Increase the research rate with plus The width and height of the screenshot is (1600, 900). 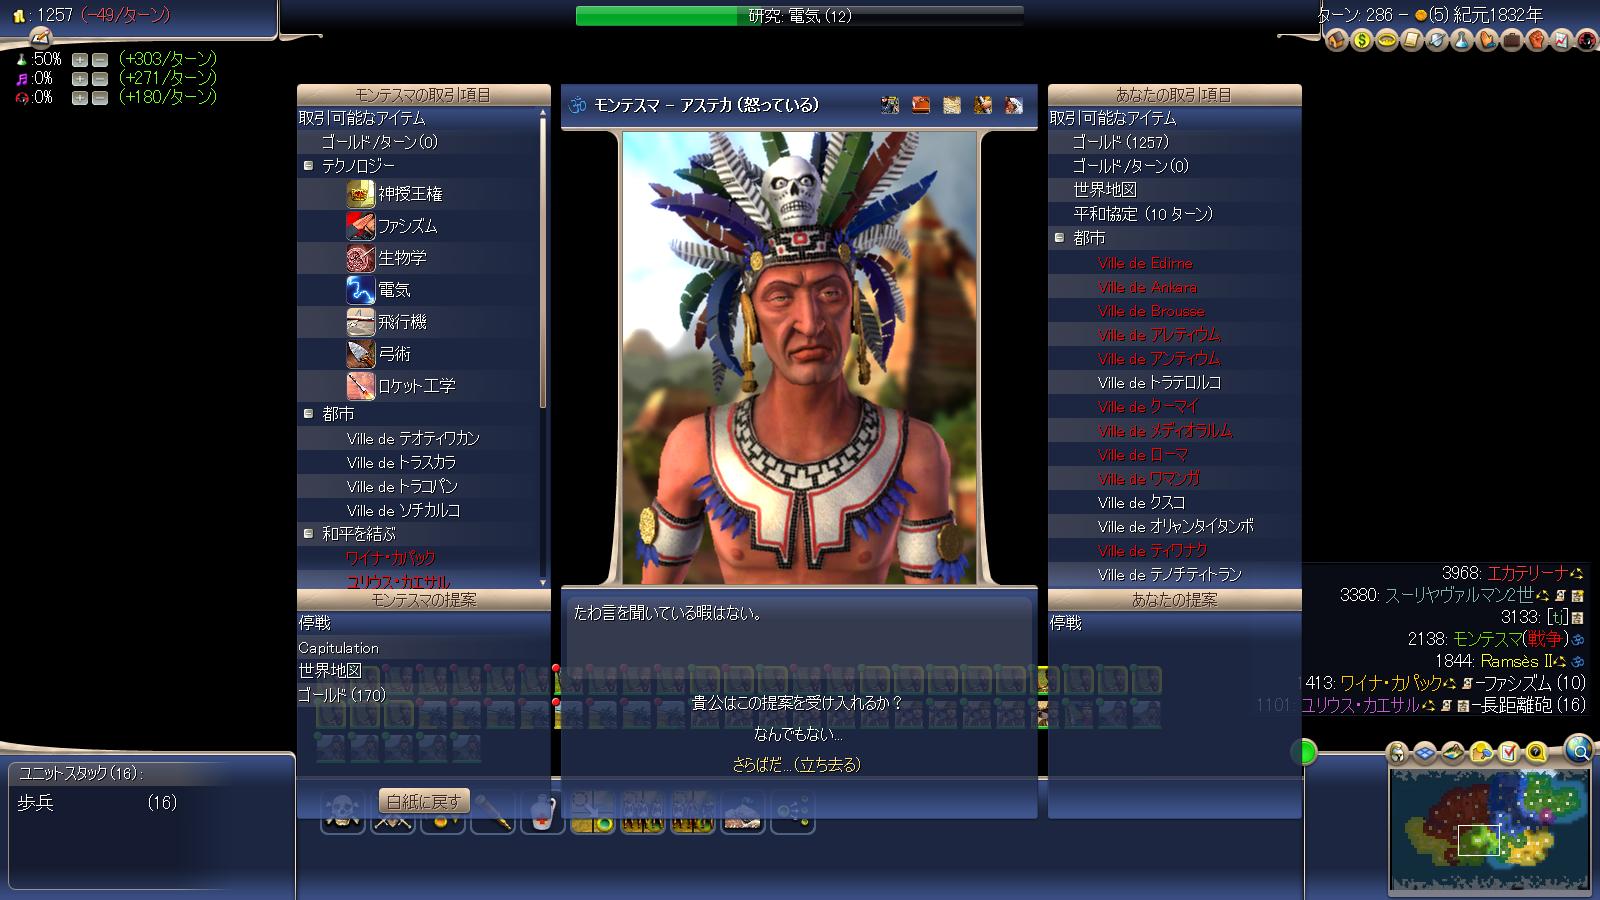(80, 60)
